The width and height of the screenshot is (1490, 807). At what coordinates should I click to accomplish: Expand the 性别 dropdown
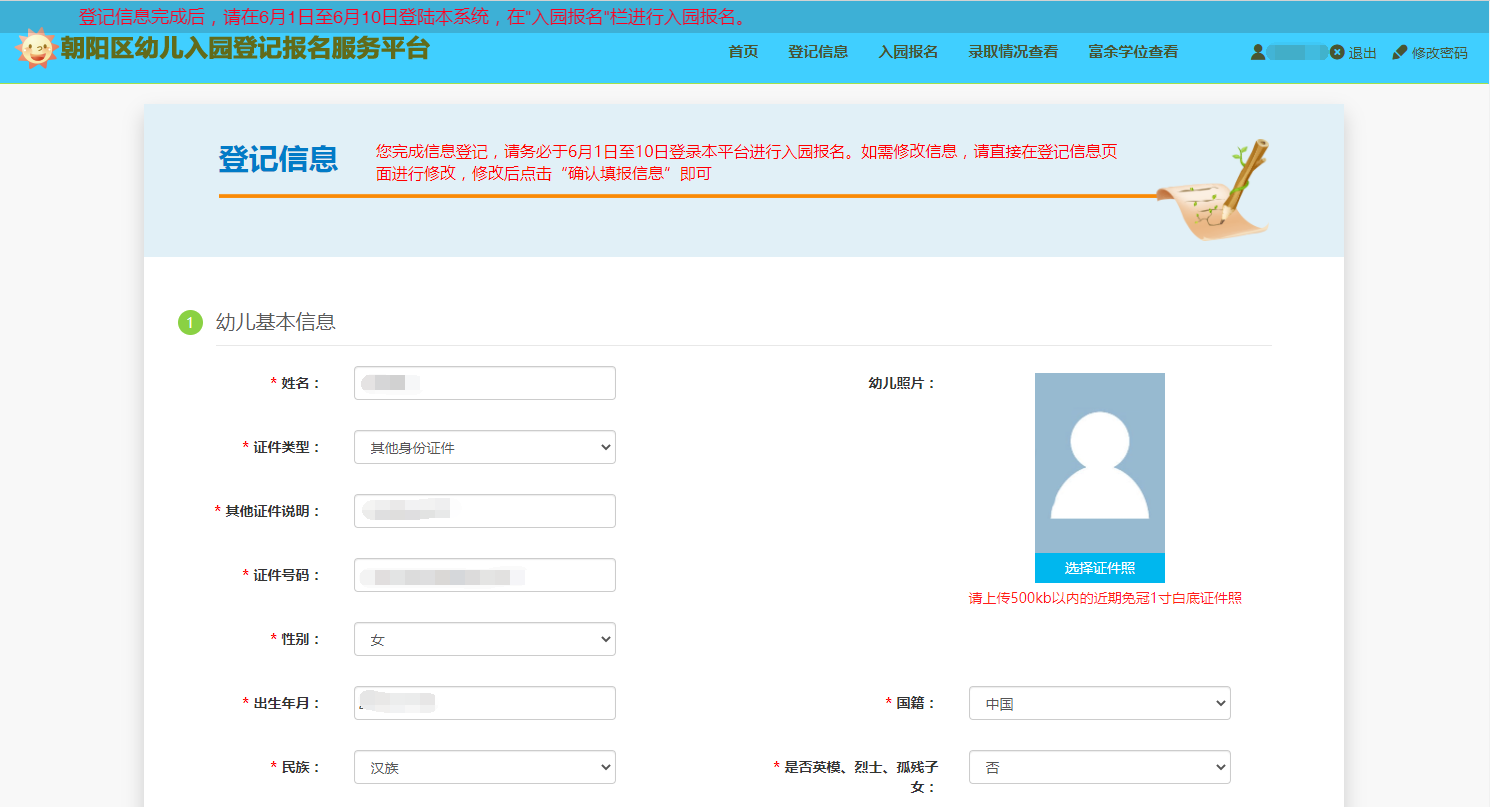pyautogui.click(x=485, y=639)
